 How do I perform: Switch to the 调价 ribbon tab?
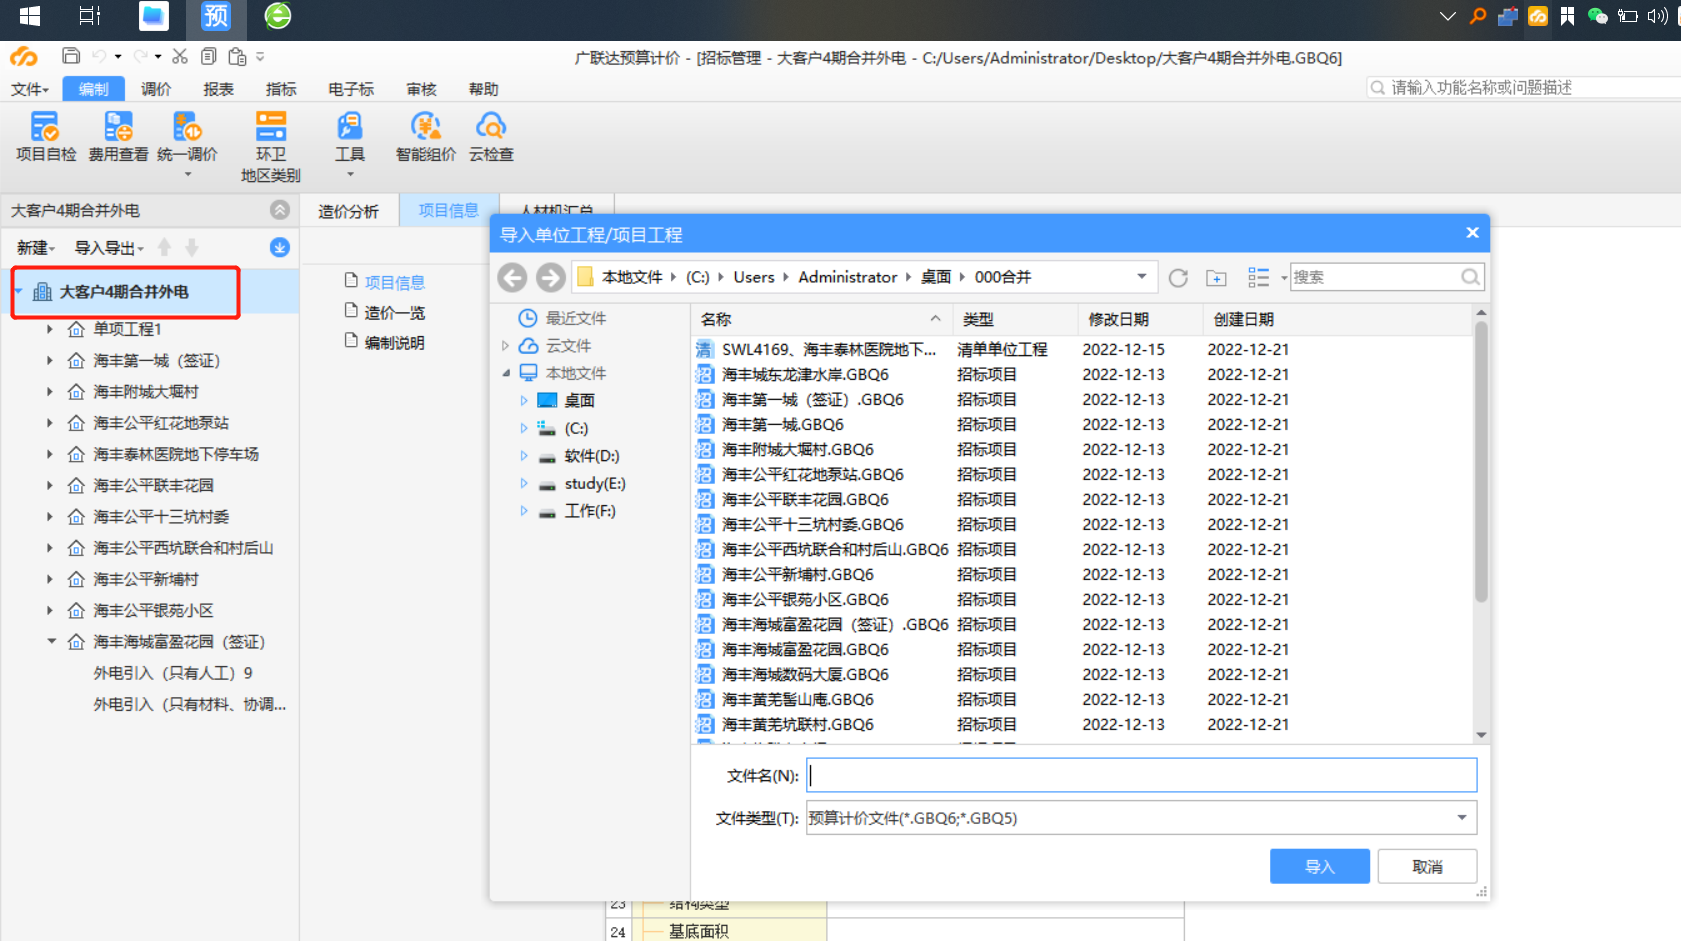[x=156, y=89]
